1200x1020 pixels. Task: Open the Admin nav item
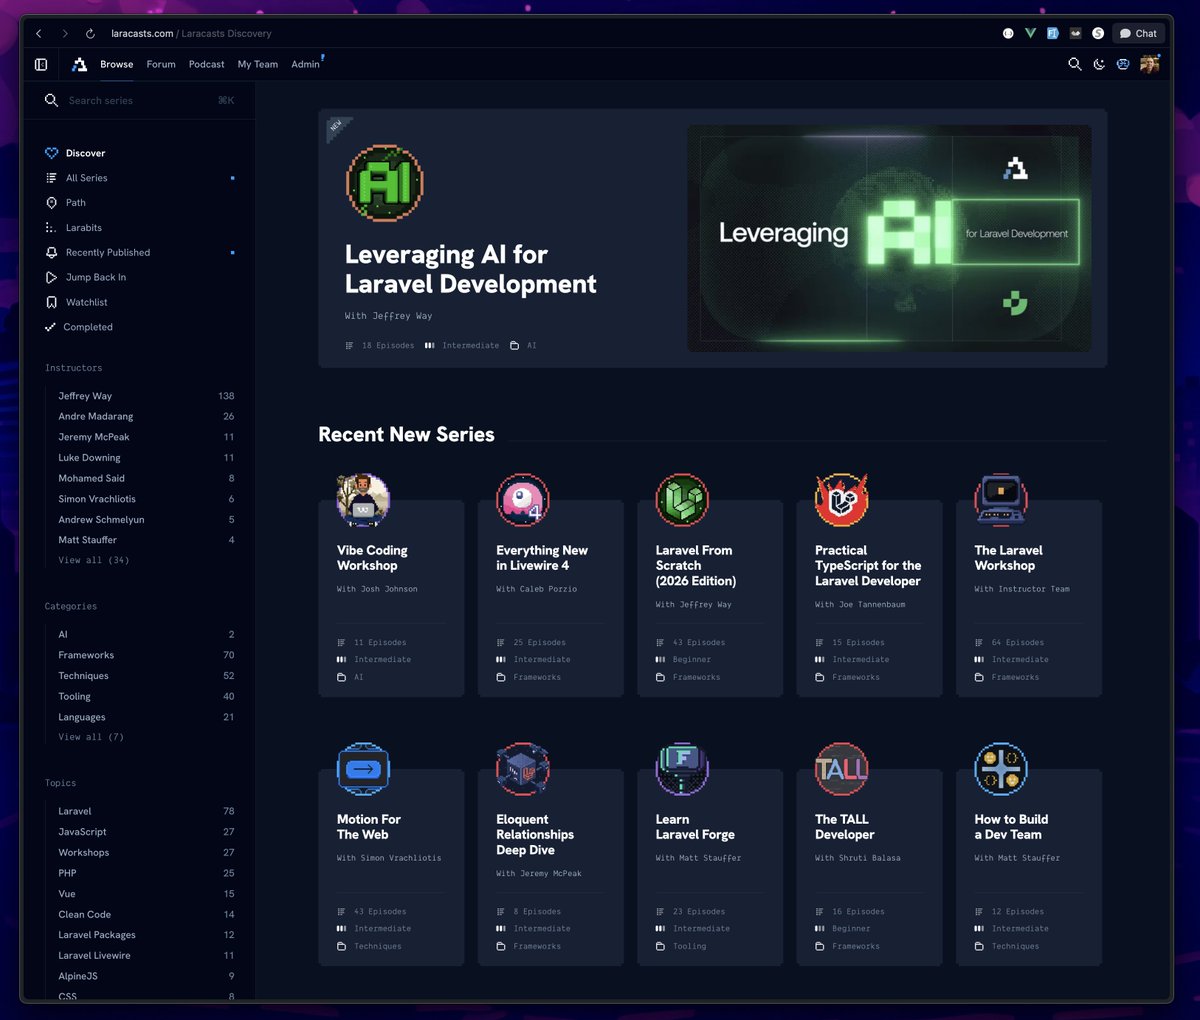point(305,64)
